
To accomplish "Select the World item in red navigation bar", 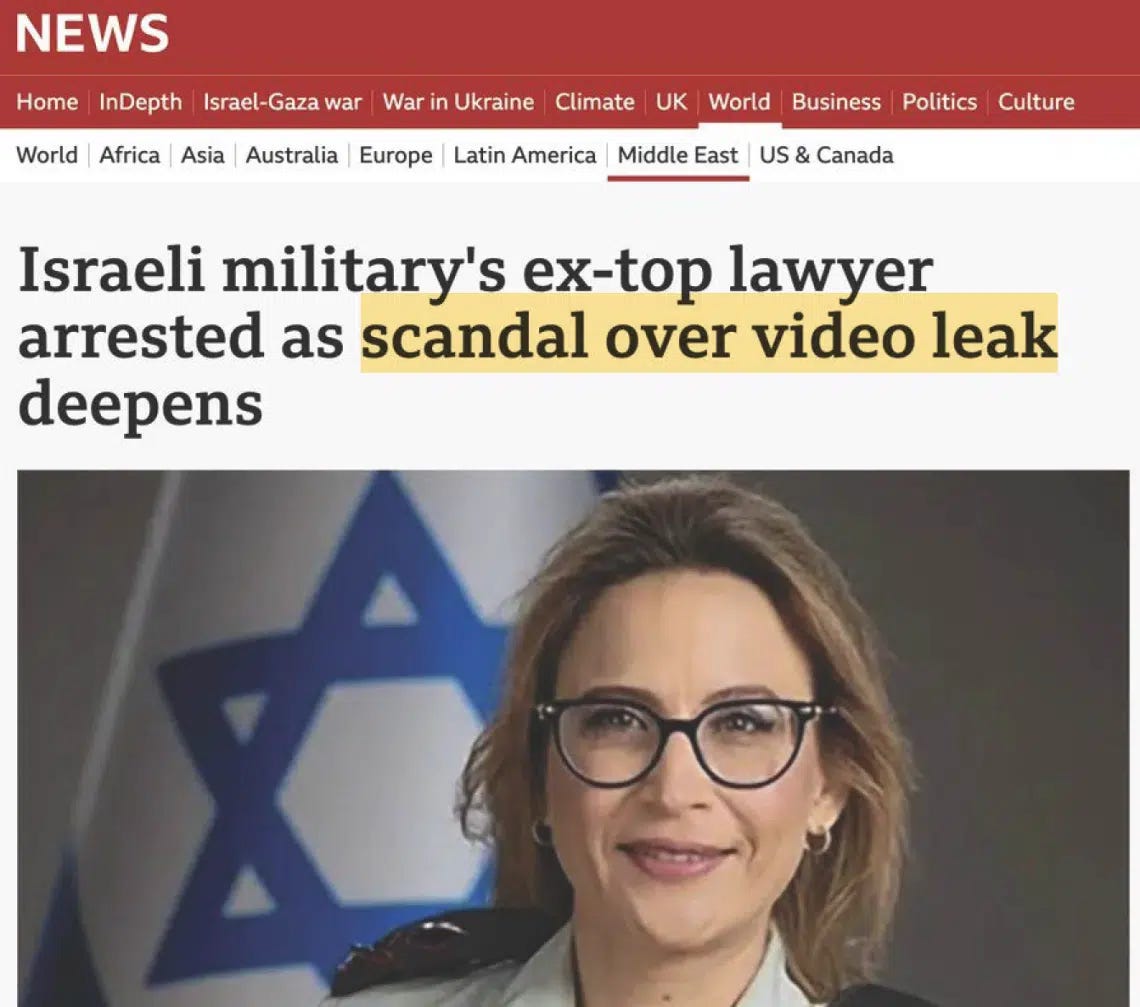I will 739,102.
